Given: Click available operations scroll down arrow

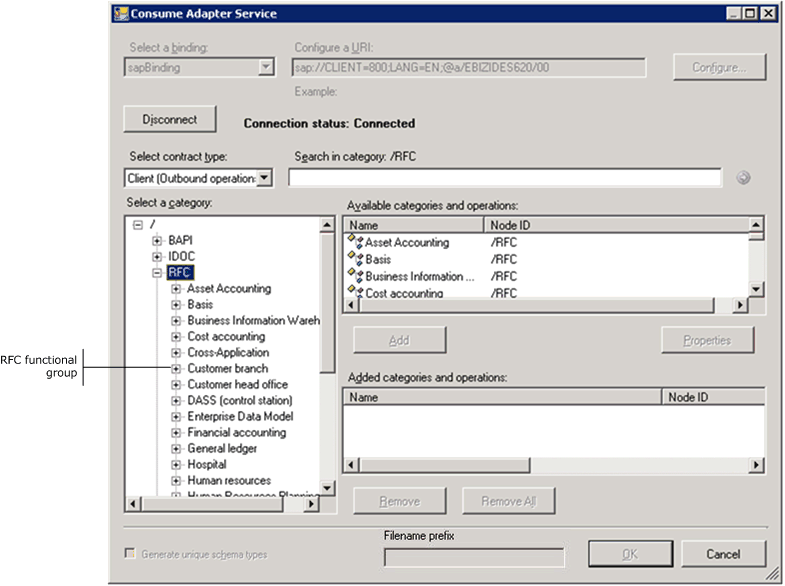Looking at the screenshot, I should [x=756, y=289].
